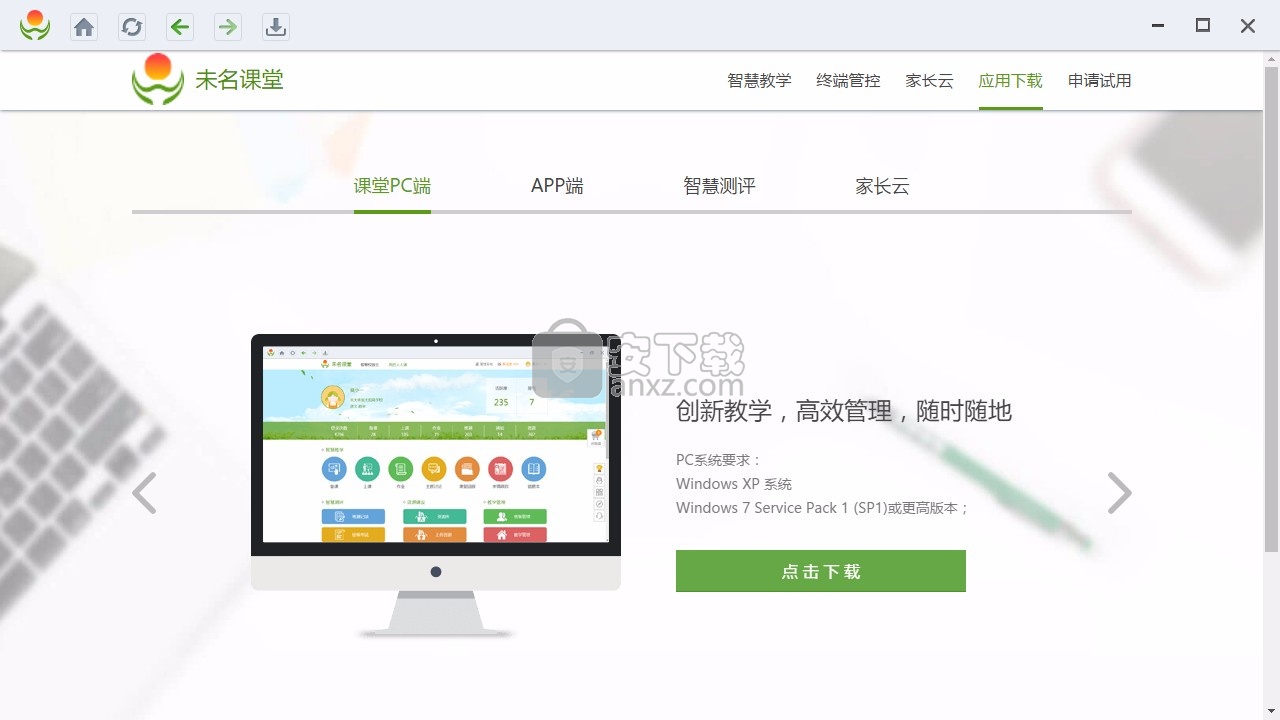Switch to 课堂PC端 tab
1280x720 pixels.
(x=392, y=186)
